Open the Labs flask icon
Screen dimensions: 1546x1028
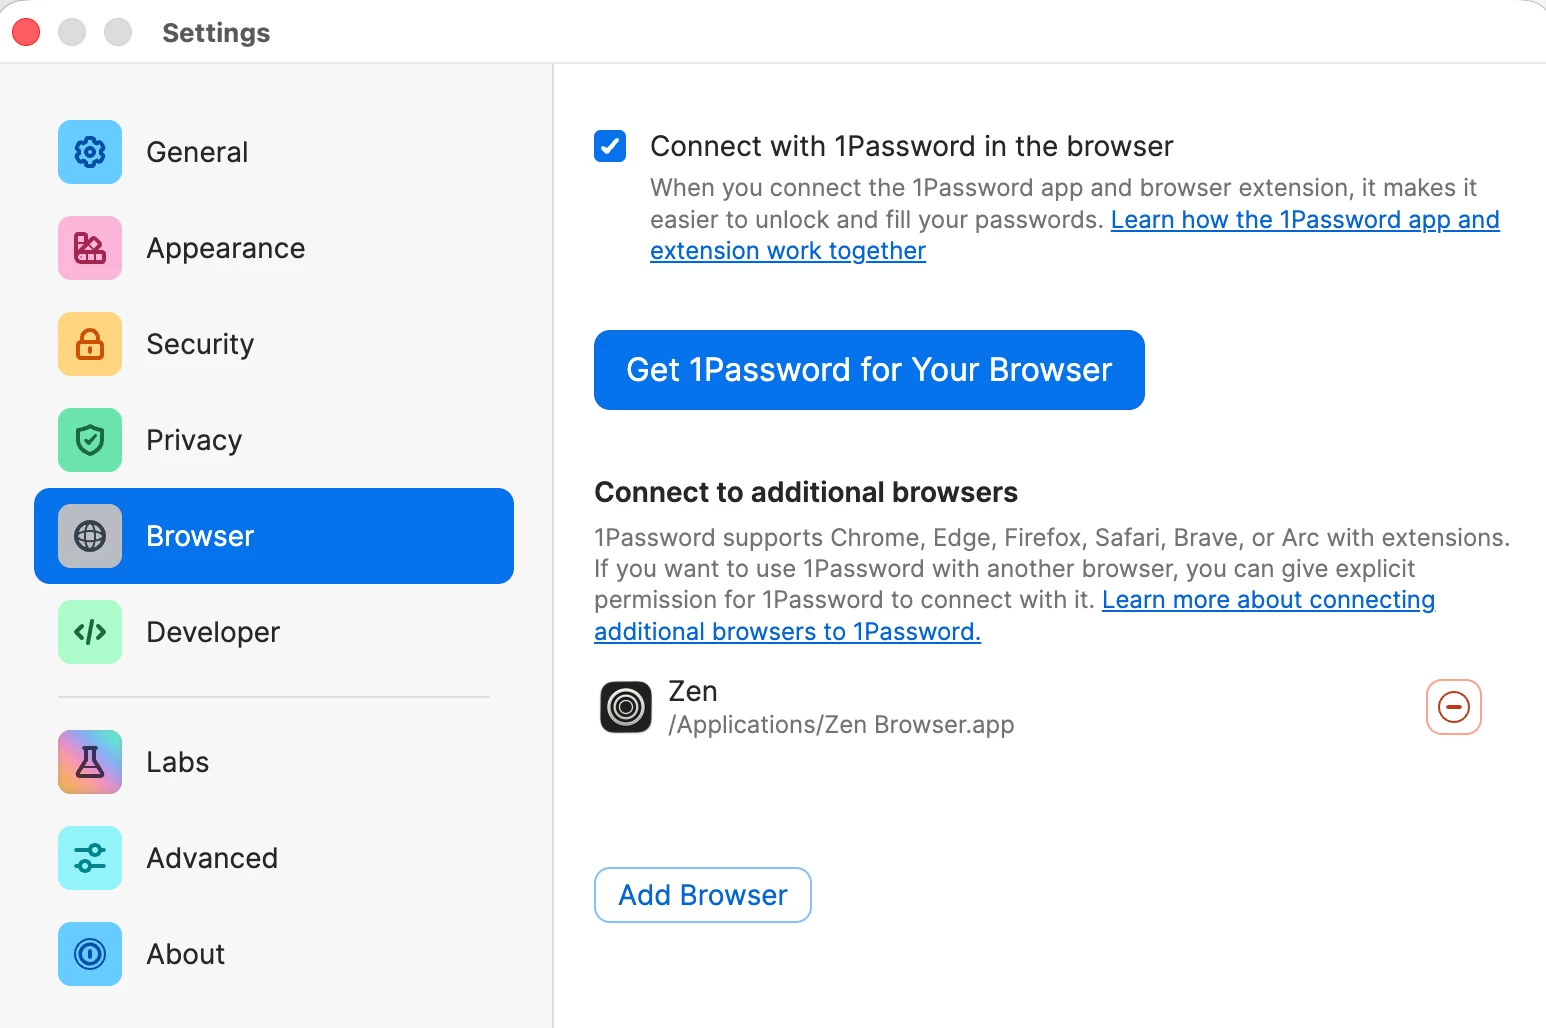click(90, 762)
